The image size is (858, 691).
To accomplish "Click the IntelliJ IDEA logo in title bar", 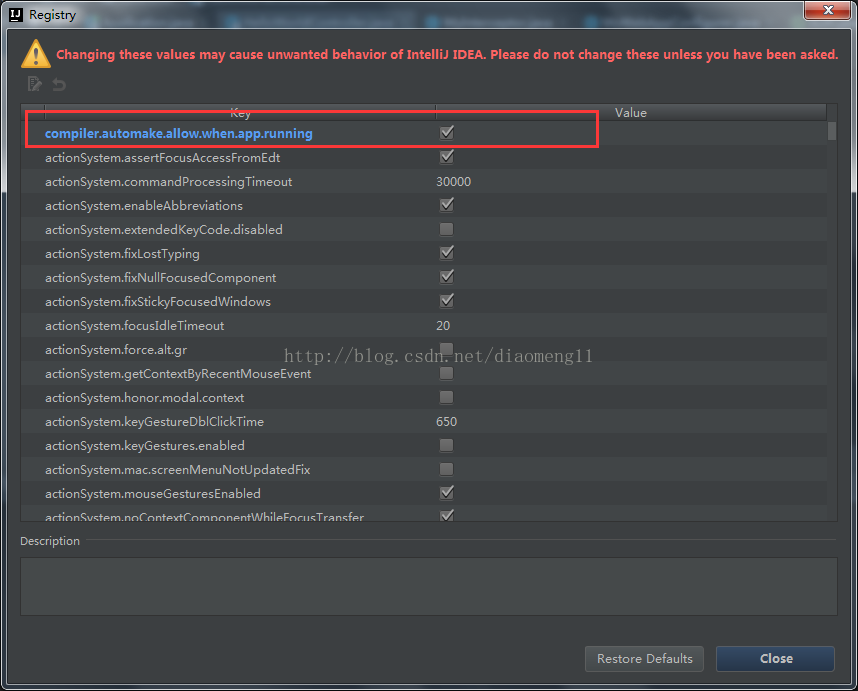I will [16, 15].
